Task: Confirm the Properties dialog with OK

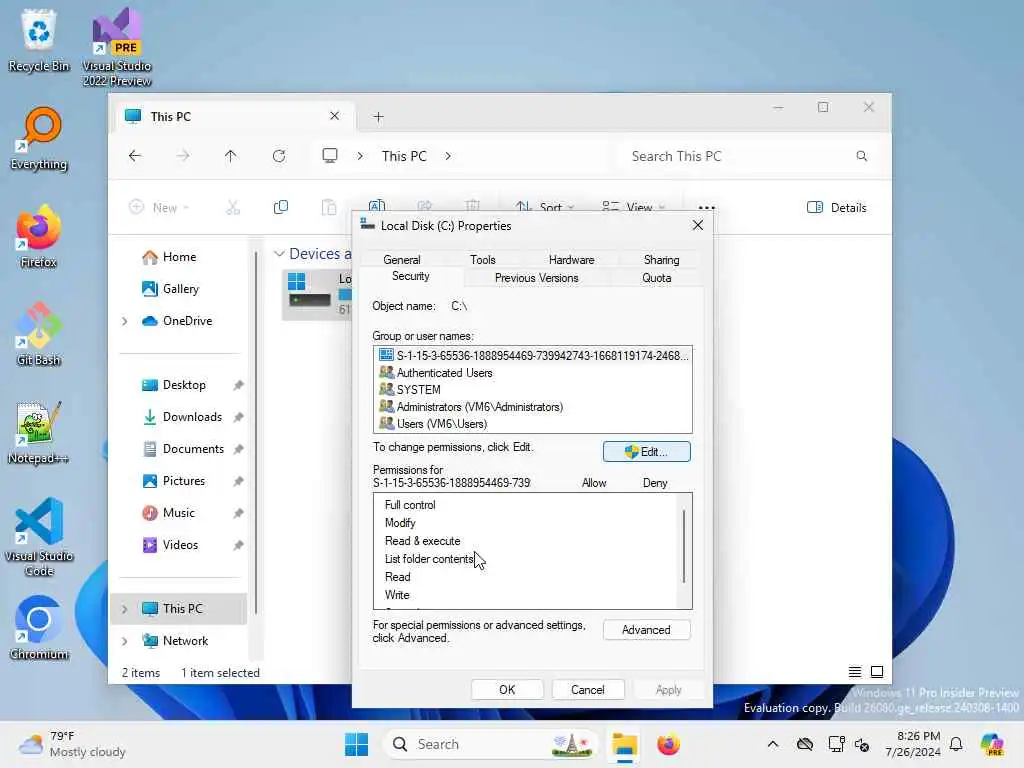Action: pyautogui.click(x=507, y=690)
